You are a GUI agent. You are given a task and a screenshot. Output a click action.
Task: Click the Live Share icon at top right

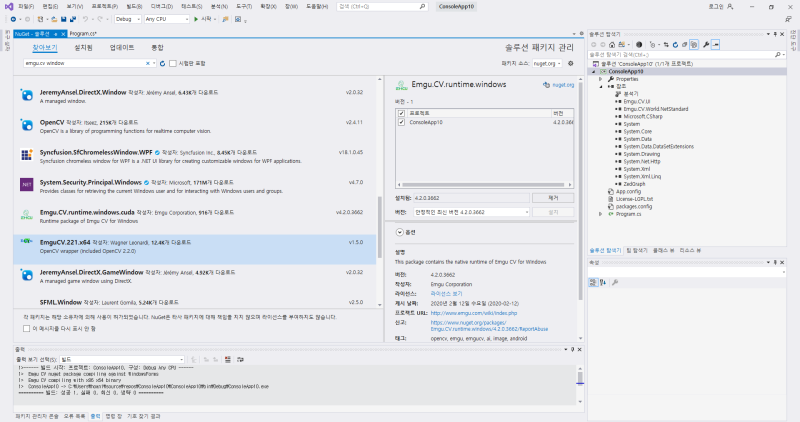coord(789,19)
